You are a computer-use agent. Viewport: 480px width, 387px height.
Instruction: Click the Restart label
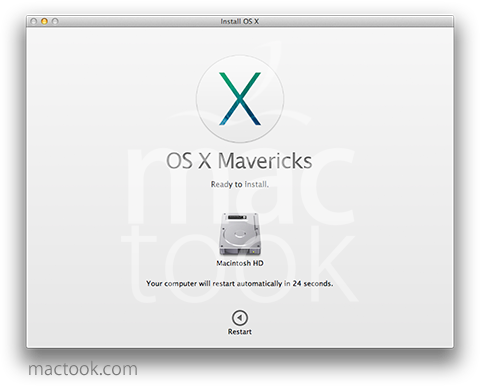[240, 332]
